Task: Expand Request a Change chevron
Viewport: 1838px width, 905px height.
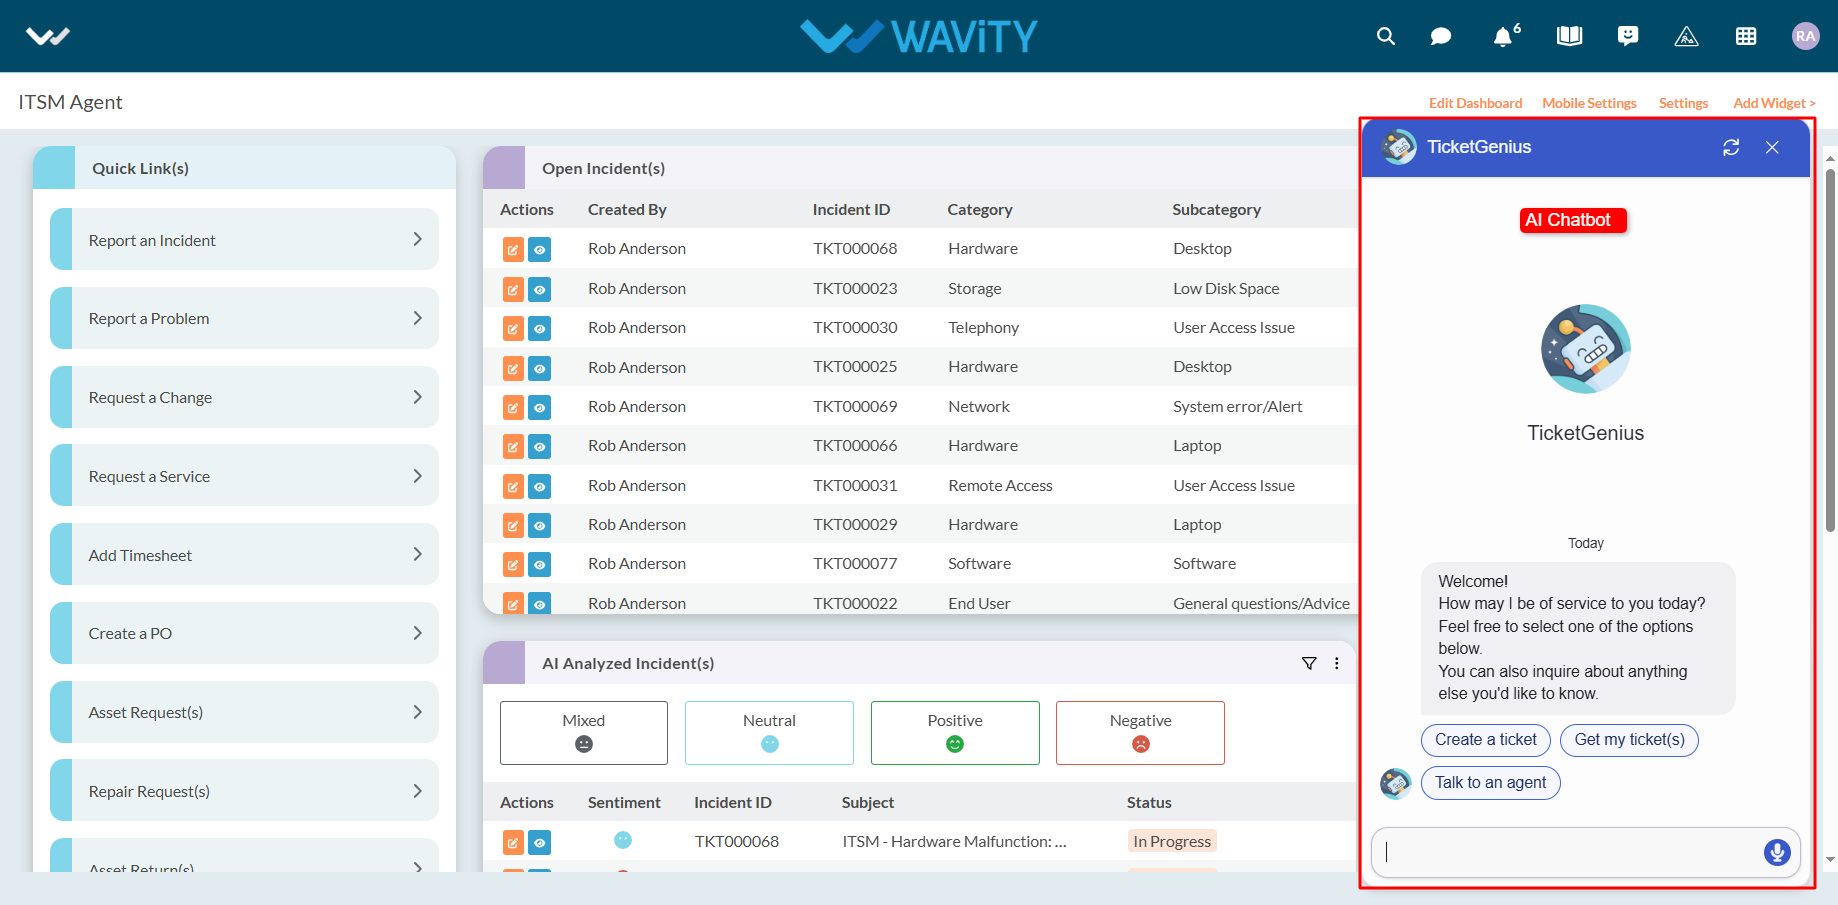Action: tap(418, 397)
